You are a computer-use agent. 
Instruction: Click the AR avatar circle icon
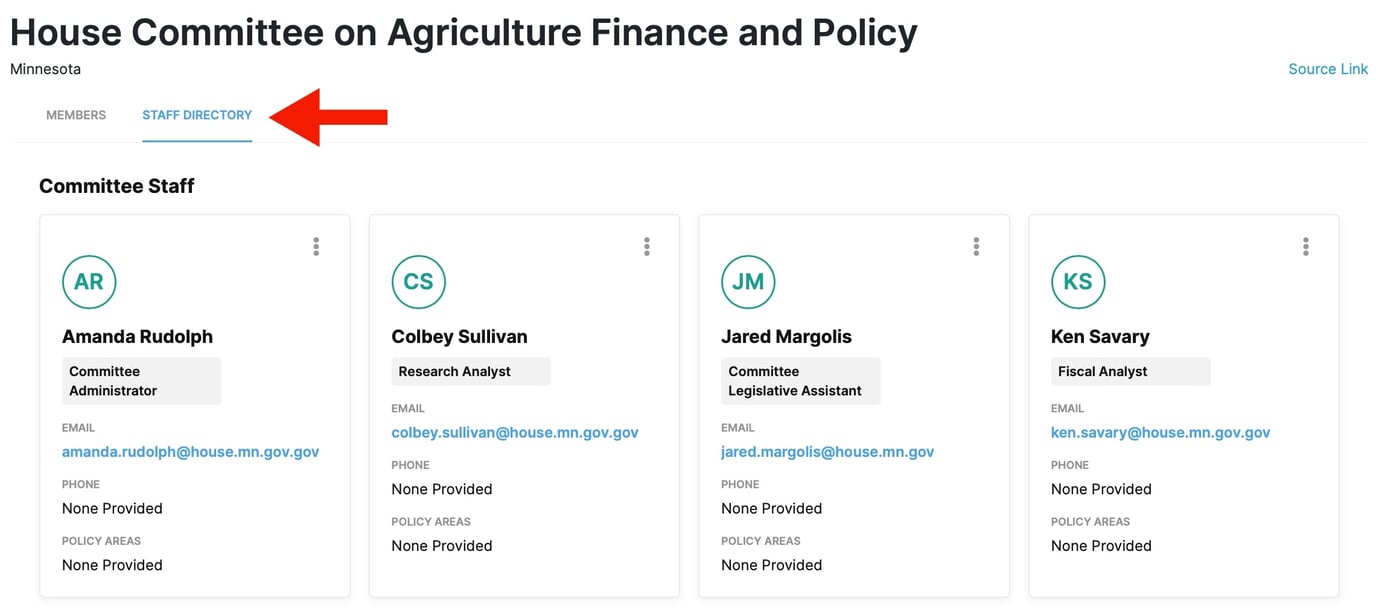[89, 282]
